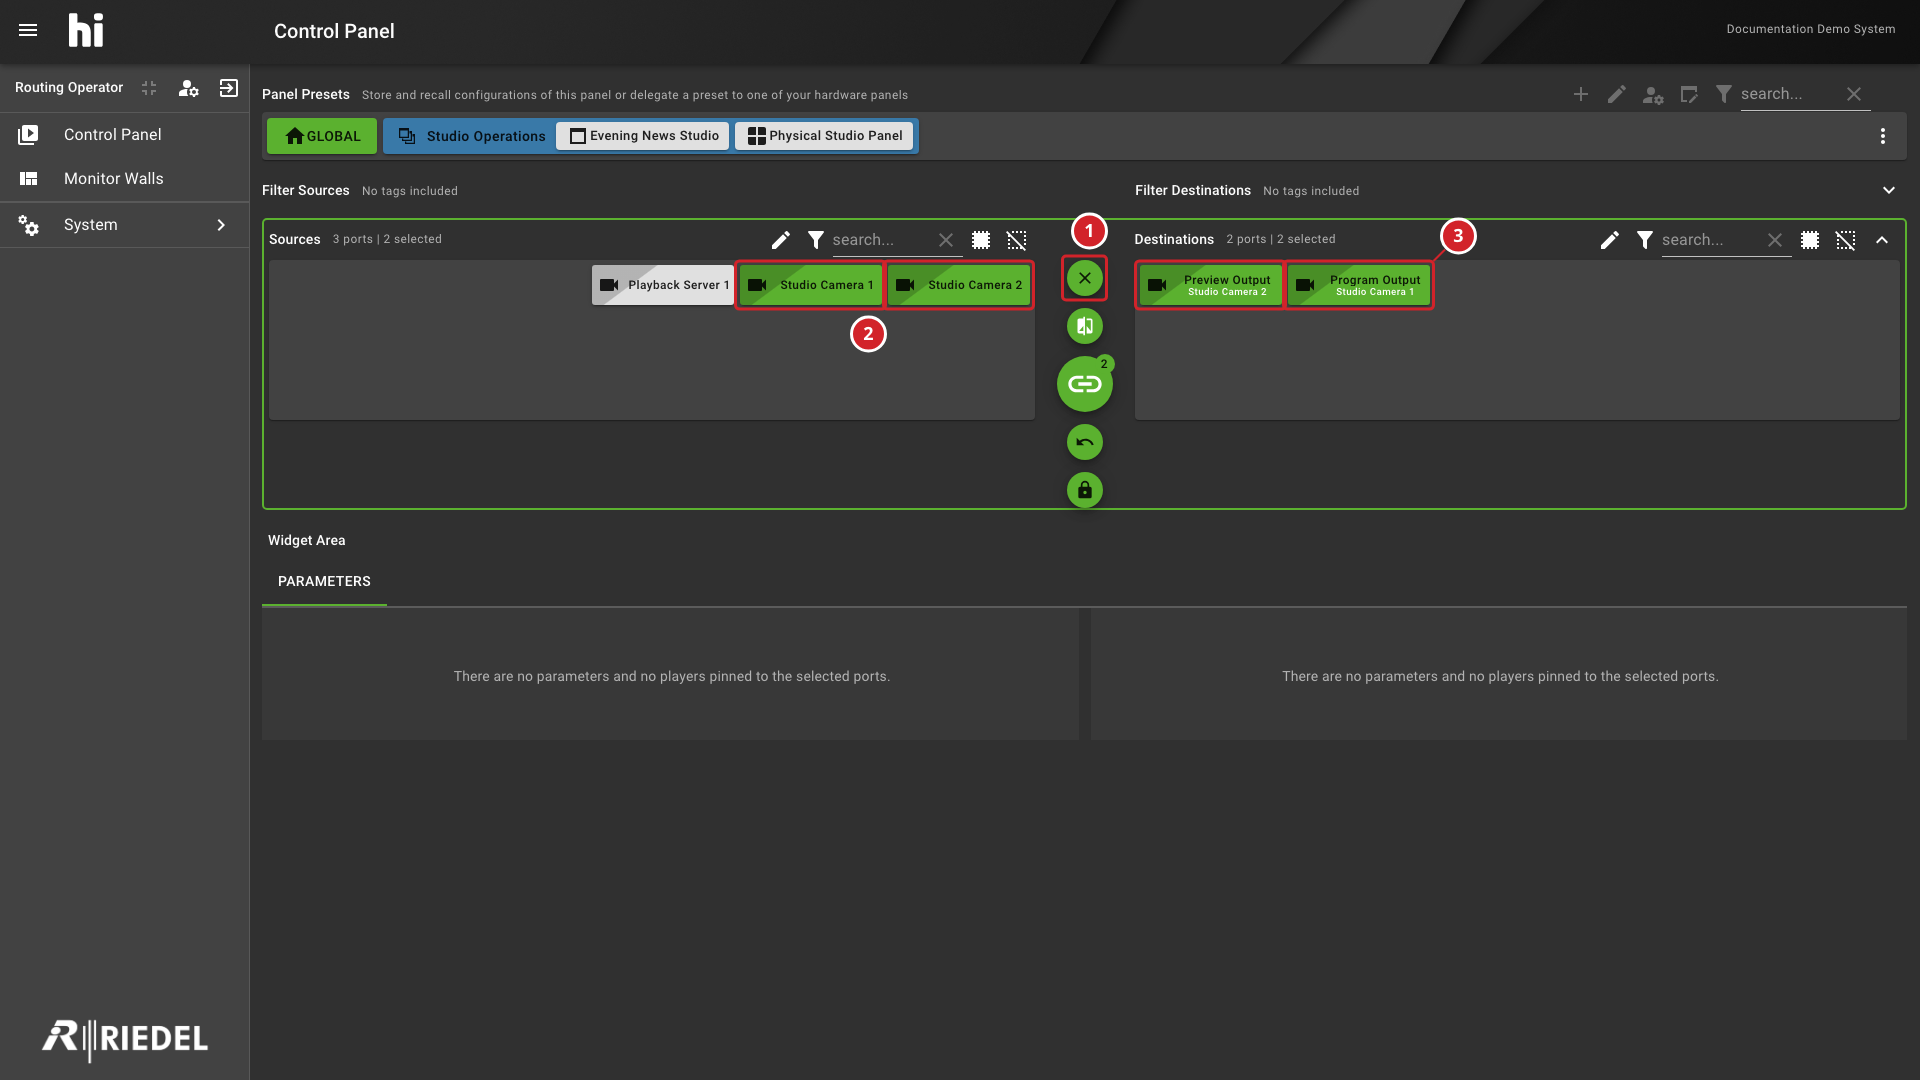Image resolution: width=1920 pixels, height=1080 pixels.
Task: Click the green compare/split view button
Action: 1085,326
